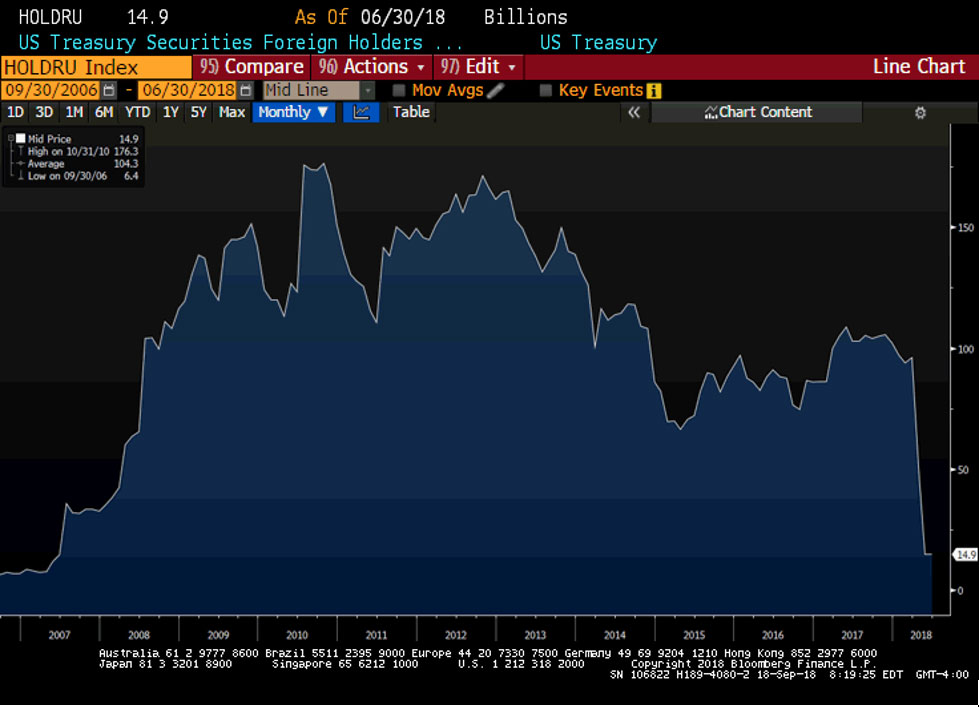Click the 100 y-axis label

[966, 349]
